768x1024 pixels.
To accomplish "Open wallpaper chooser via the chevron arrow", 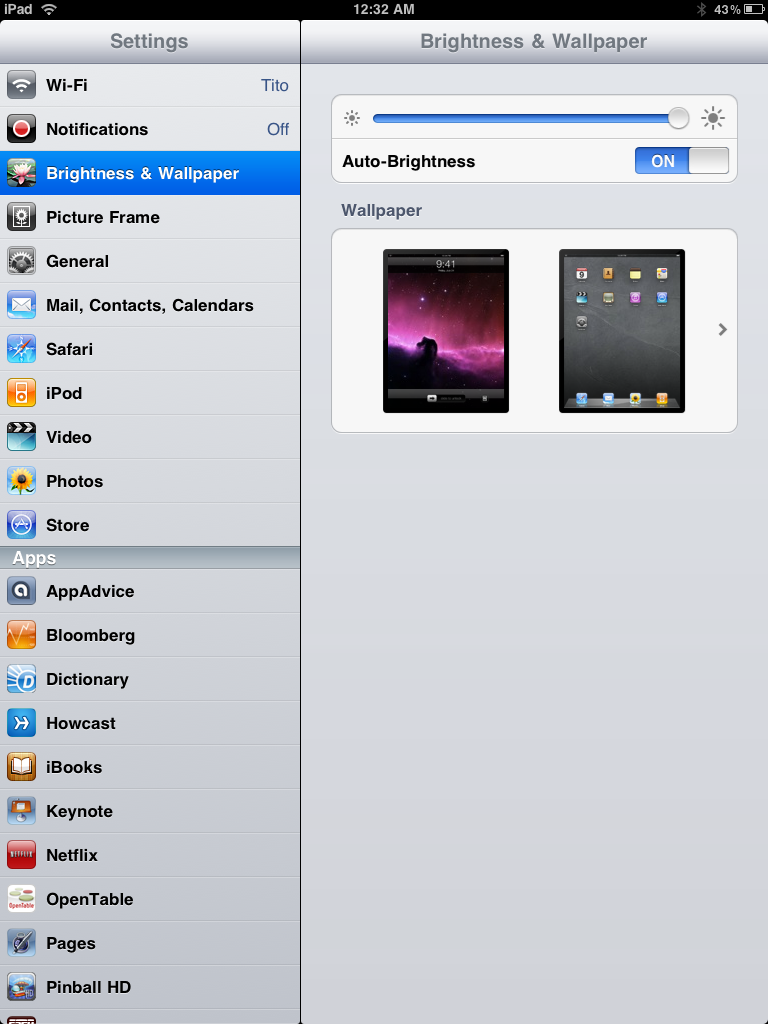I will click(x=722, y=330).
